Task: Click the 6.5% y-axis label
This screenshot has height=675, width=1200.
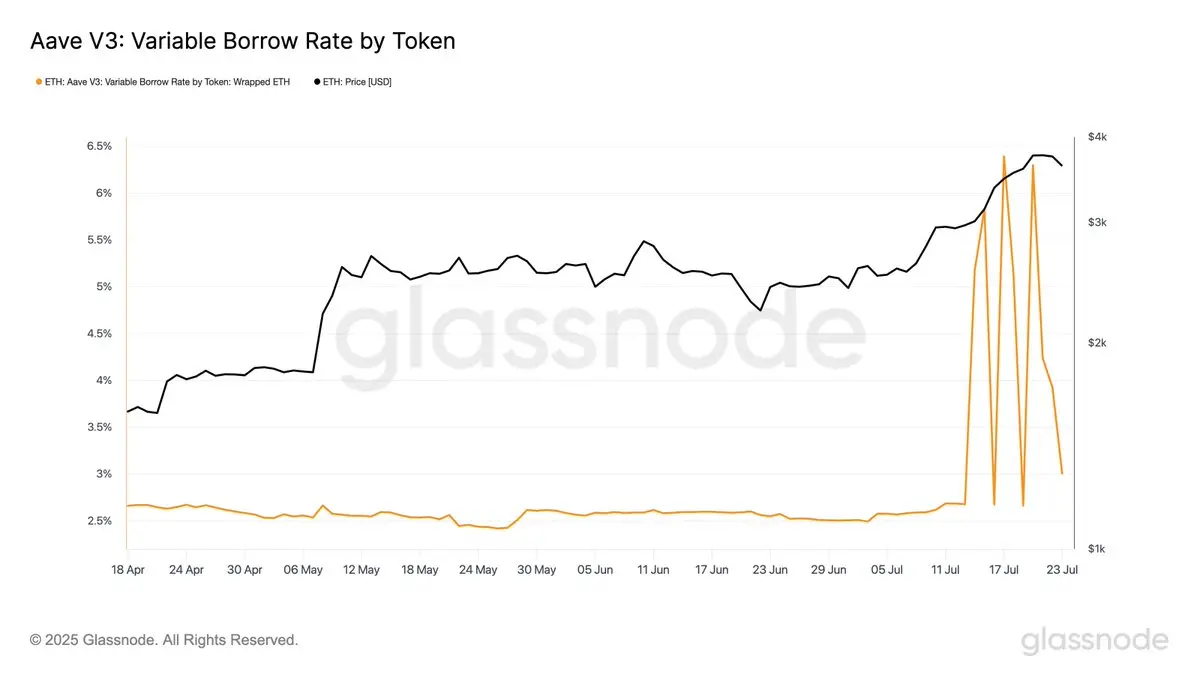Action: click(98, 146)
